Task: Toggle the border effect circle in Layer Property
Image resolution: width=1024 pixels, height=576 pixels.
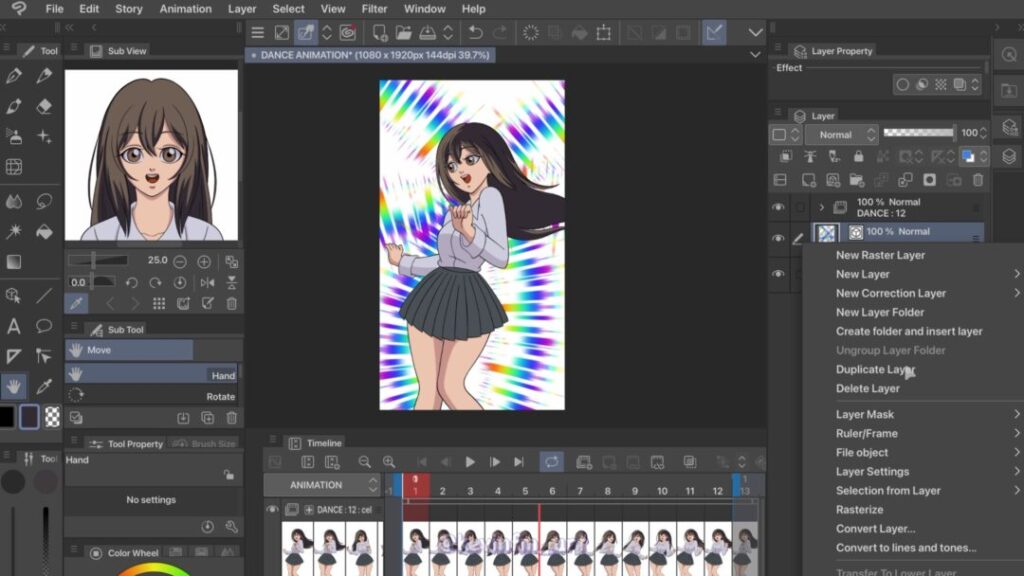Action: [x=903, y=84]
